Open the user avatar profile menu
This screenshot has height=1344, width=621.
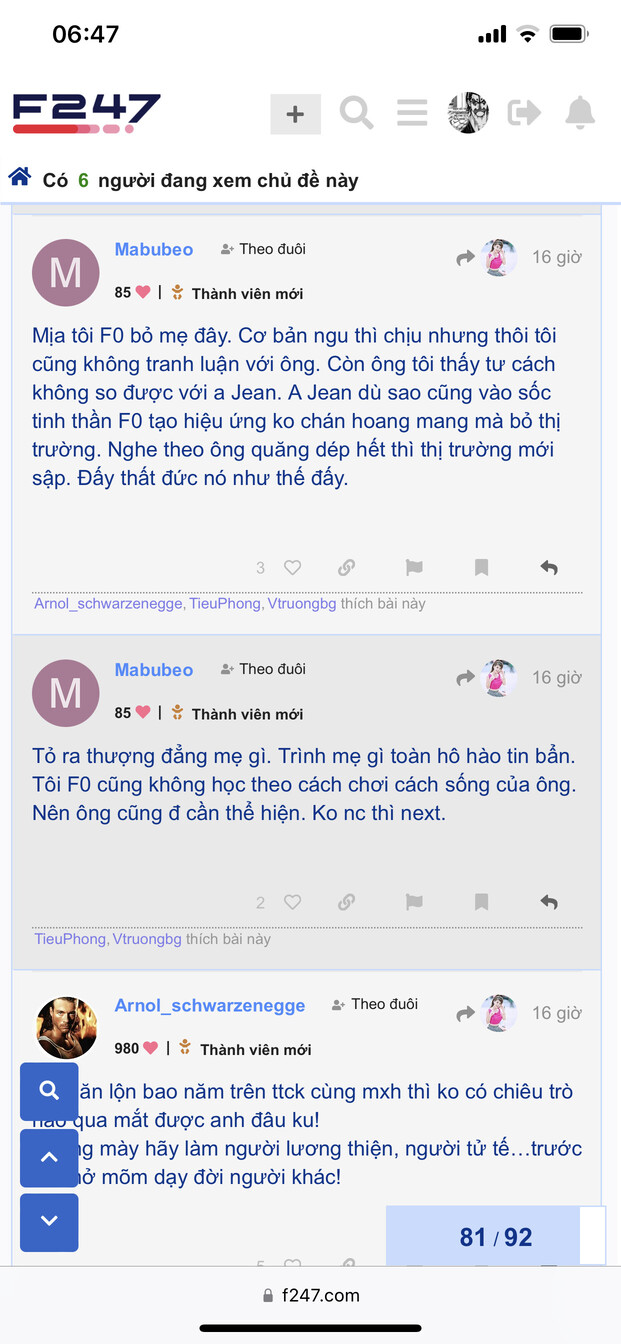468,113
